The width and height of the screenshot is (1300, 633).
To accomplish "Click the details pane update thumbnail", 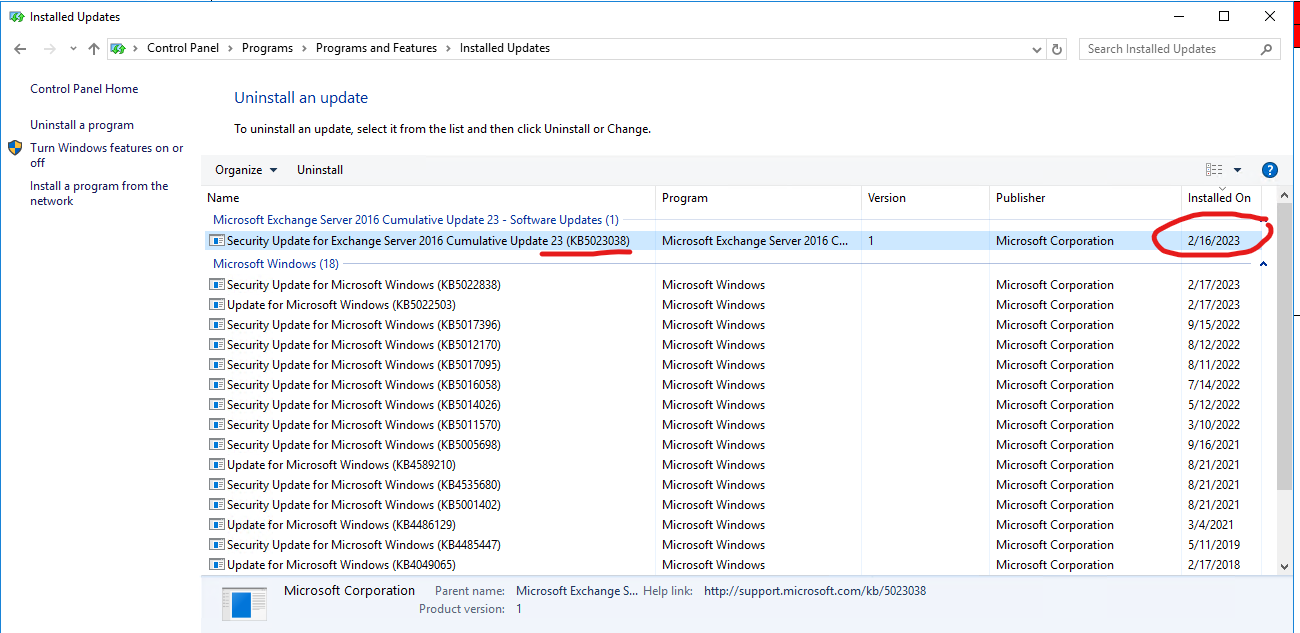I will pyautogui.click(x=244, y=604).
